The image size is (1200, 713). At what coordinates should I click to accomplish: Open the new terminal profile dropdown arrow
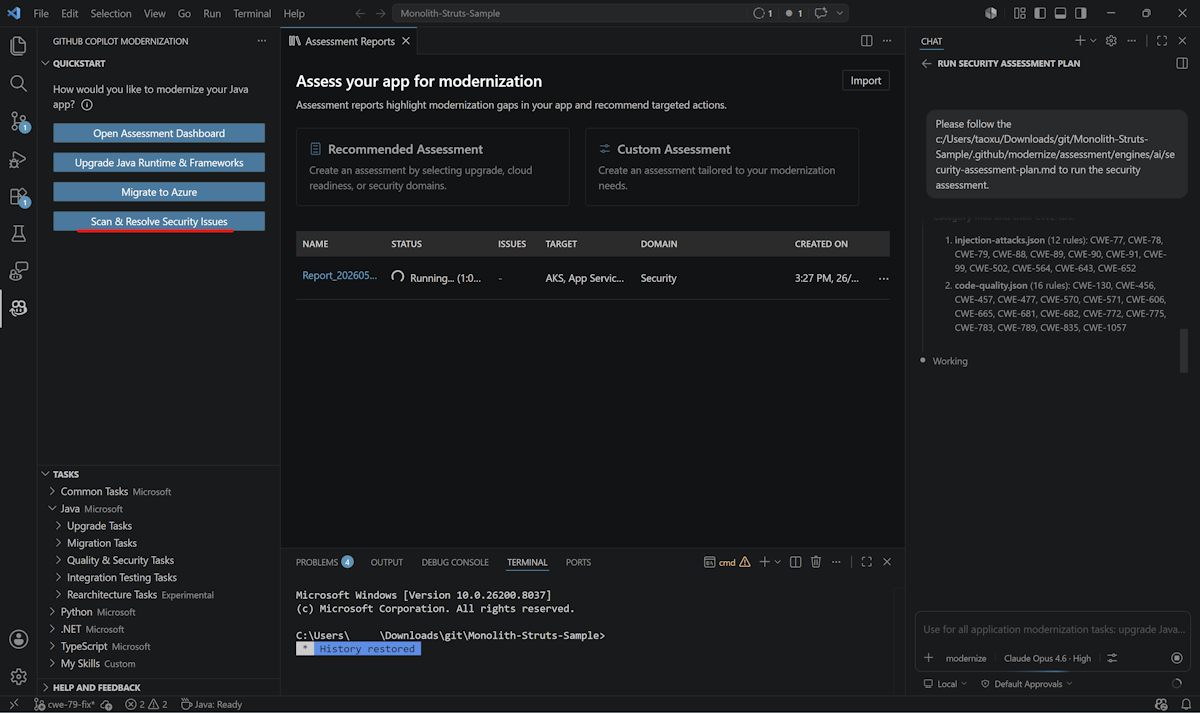coord(778,562)
